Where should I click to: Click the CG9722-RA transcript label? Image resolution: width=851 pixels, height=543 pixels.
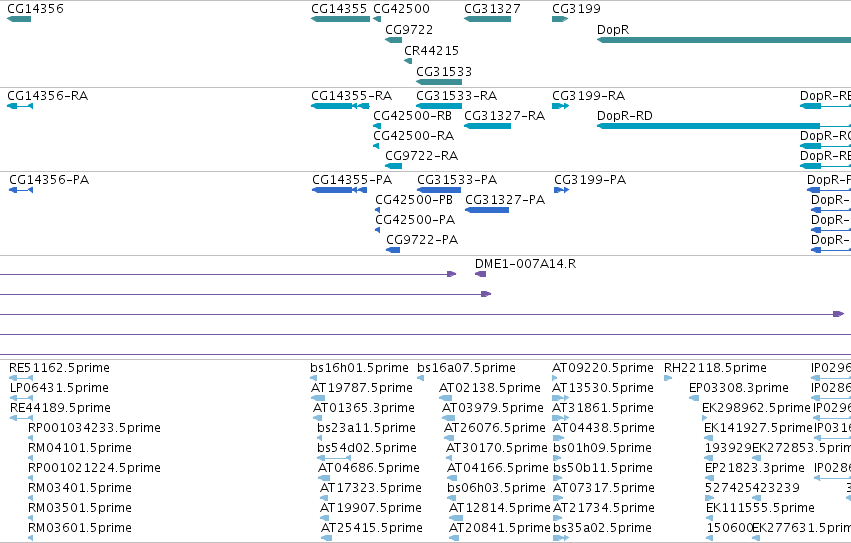tap(422, 156)
